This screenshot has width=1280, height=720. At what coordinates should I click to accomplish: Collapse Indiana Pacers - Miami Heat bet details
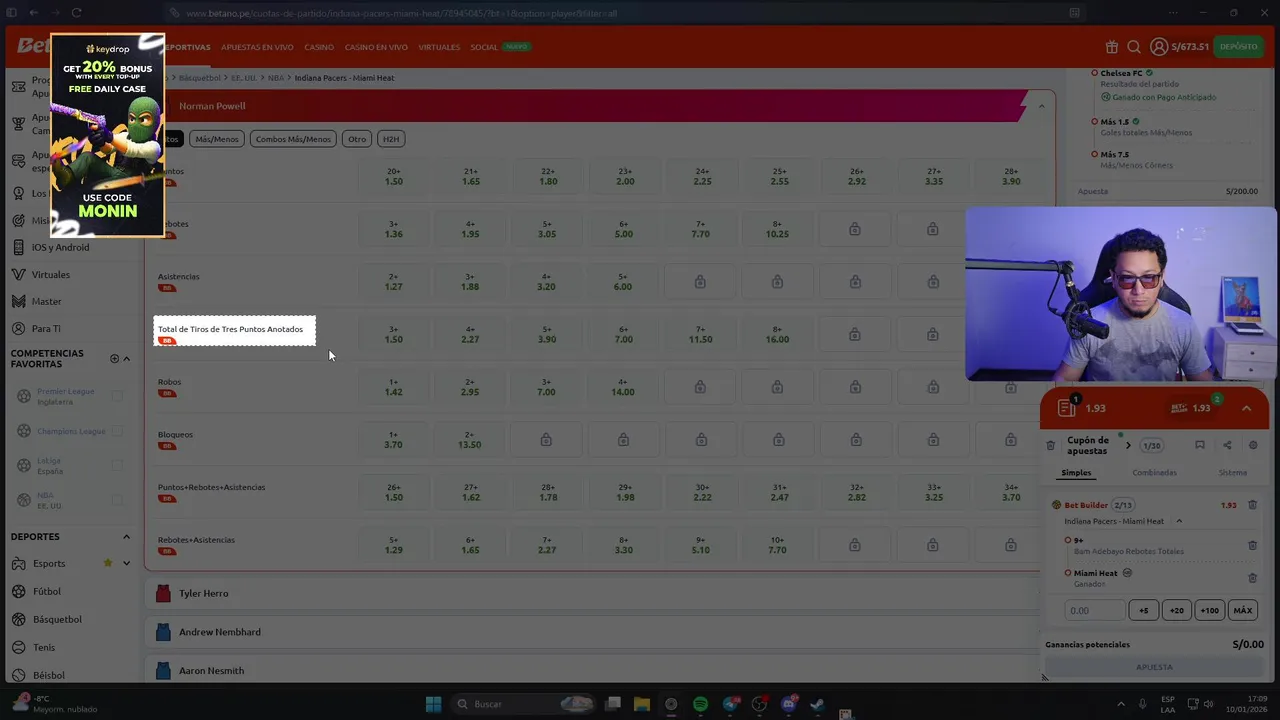click(1179, 521)
